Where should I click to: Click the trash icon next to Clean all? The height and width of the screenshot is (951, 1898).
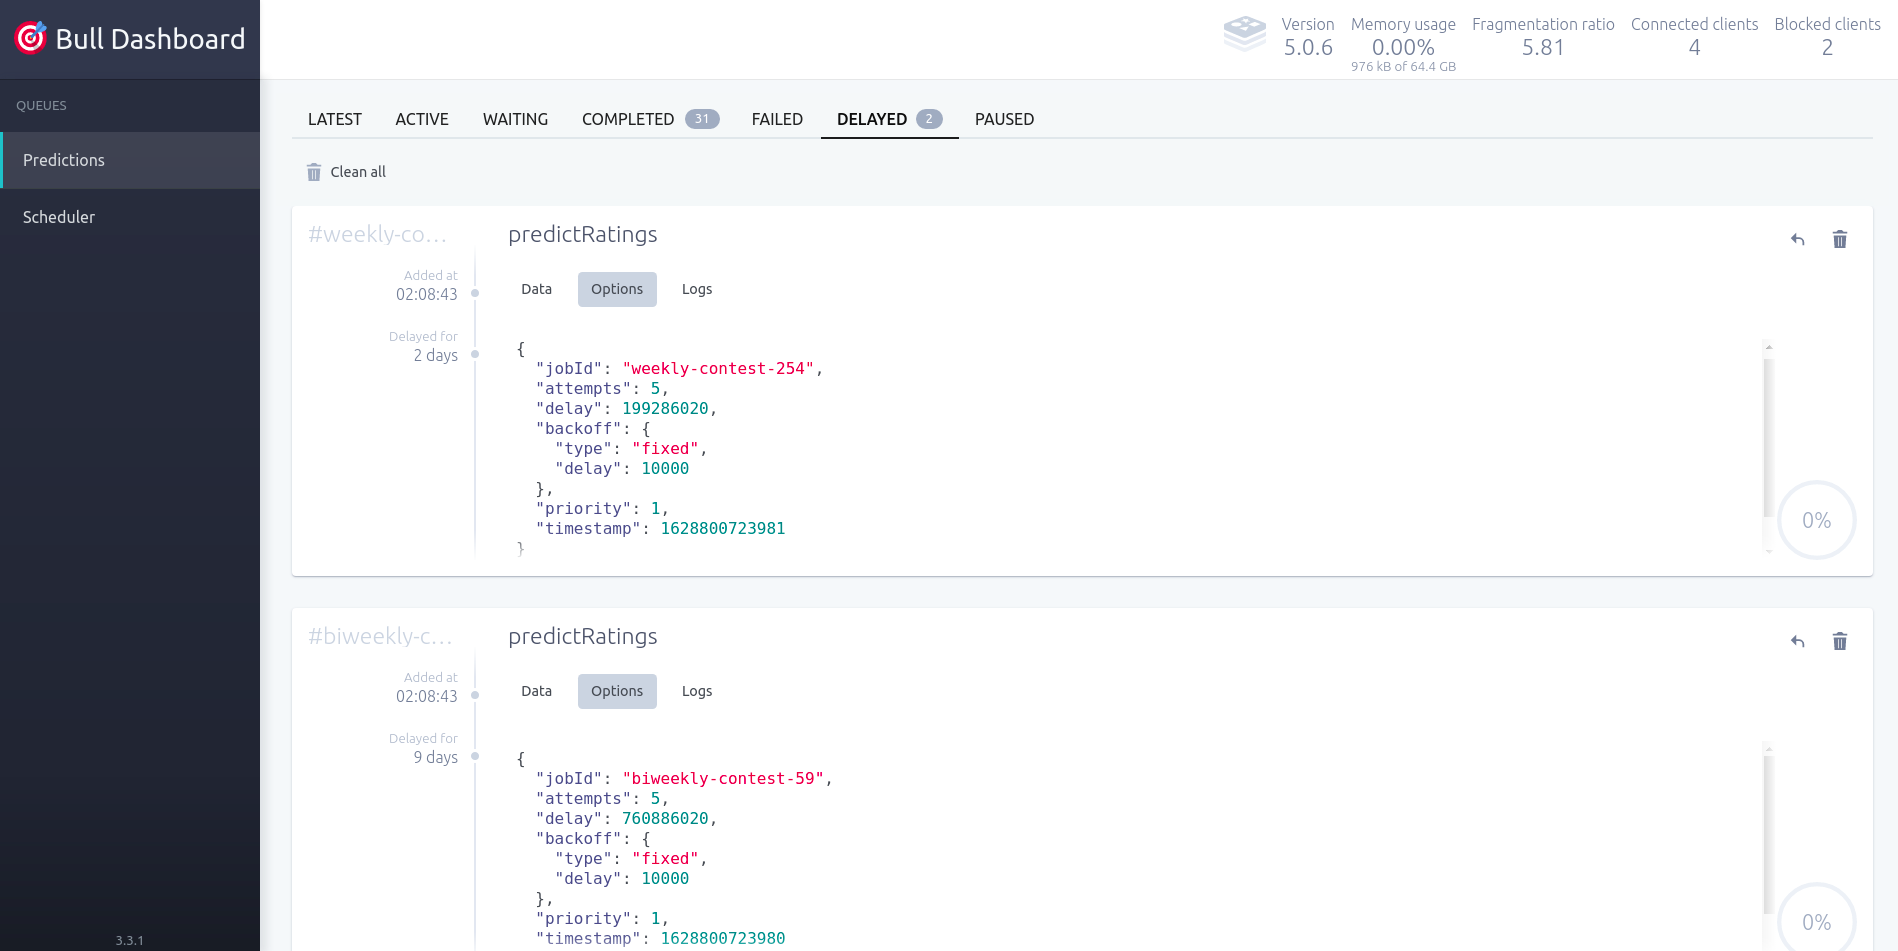[x=314, y=172]
